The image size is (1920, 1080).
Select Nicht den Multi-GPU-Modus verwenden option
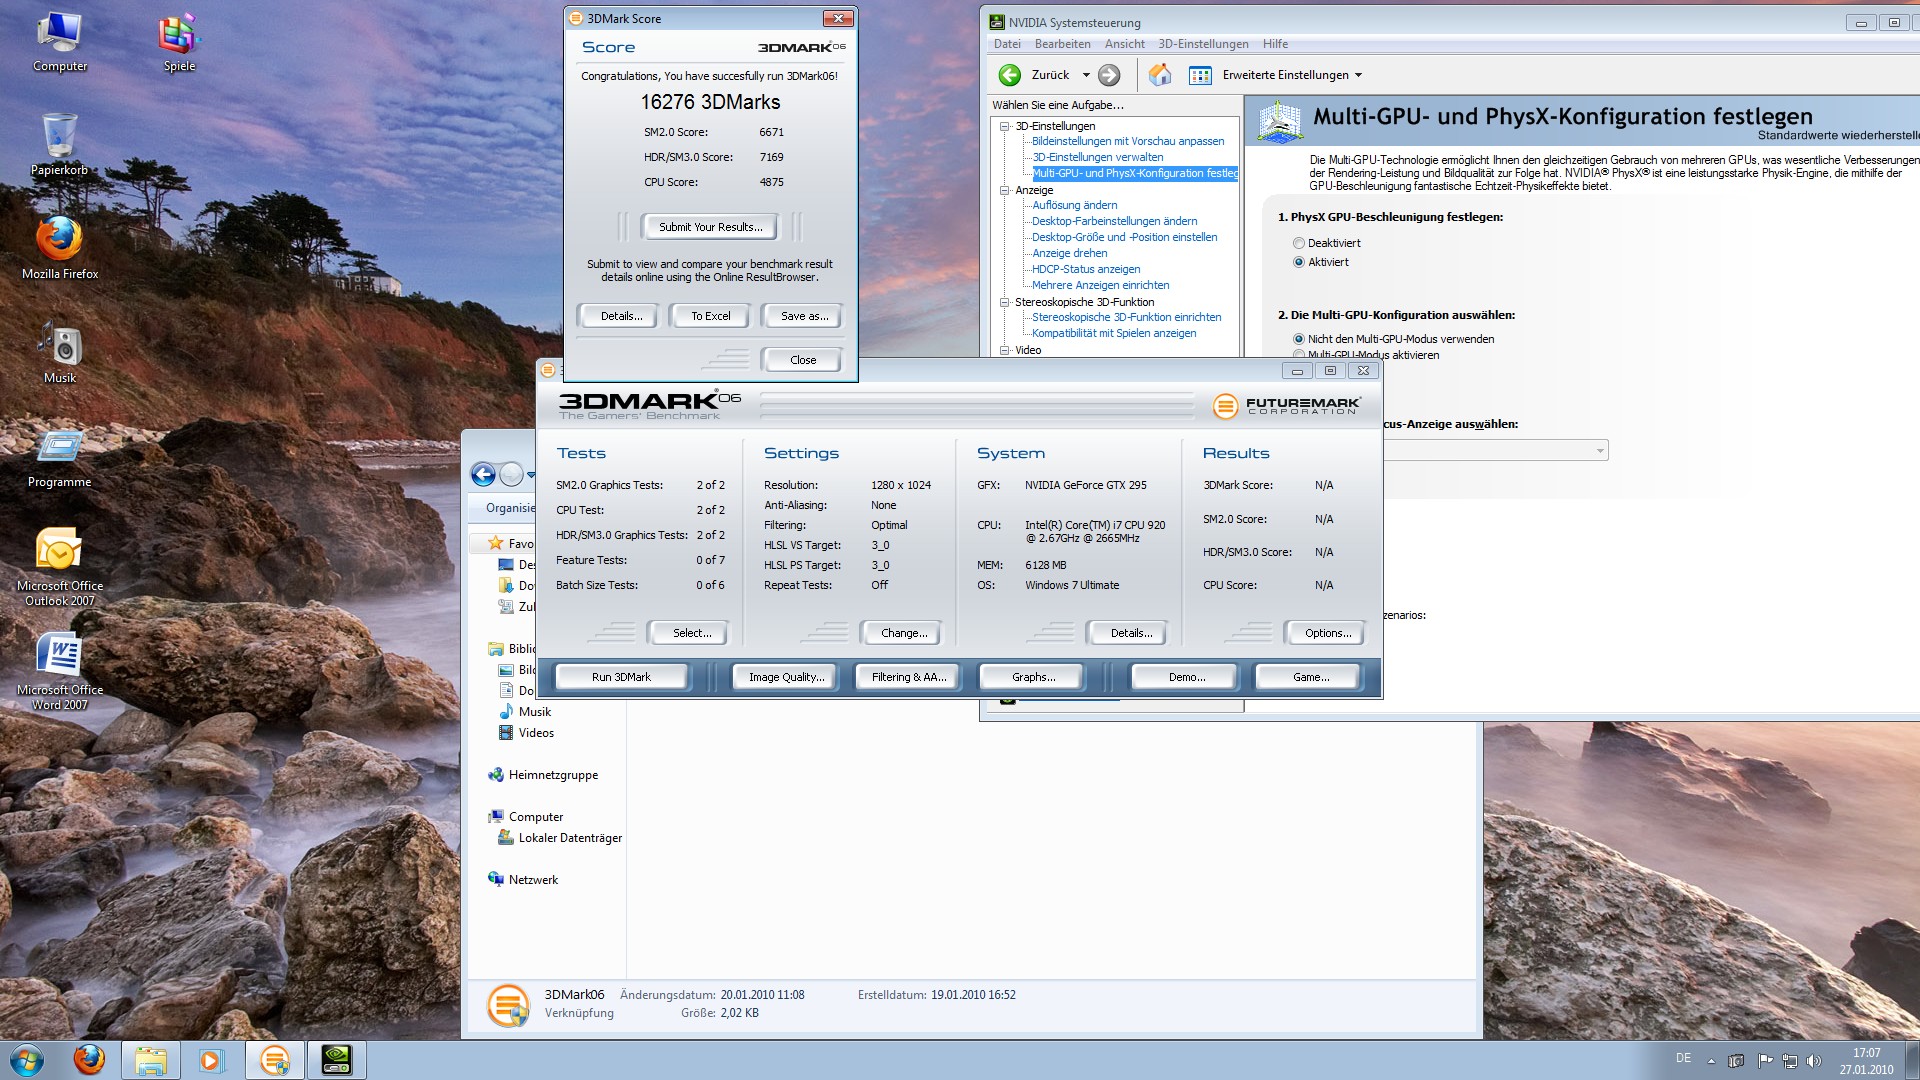click(1299, 339)
